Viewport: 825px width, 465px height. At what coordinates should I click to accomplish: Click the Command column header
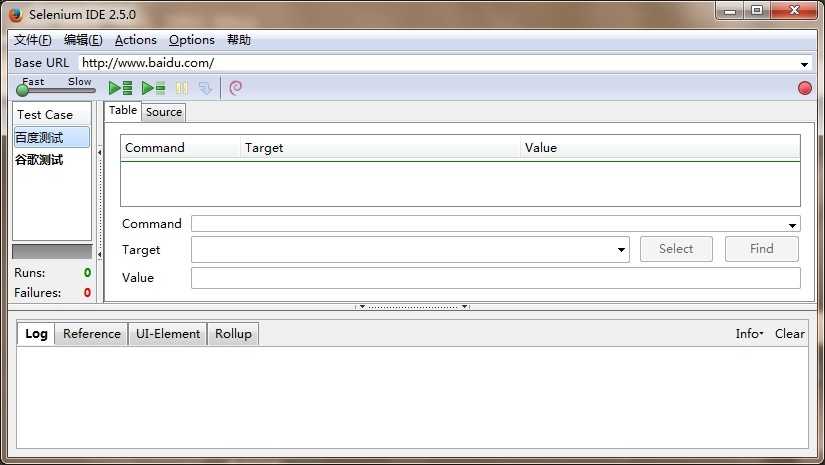(180, 148)
